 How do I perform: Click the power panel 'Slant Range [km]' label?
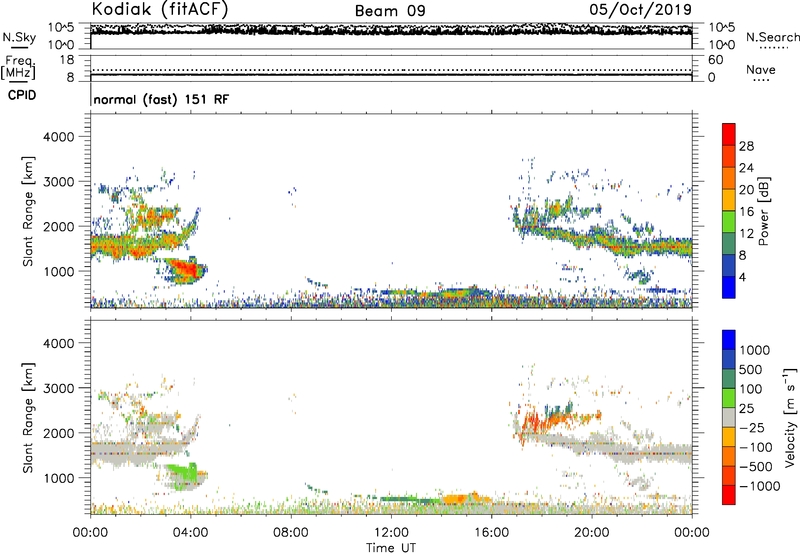pyautogui.click(x=28, y=211)
